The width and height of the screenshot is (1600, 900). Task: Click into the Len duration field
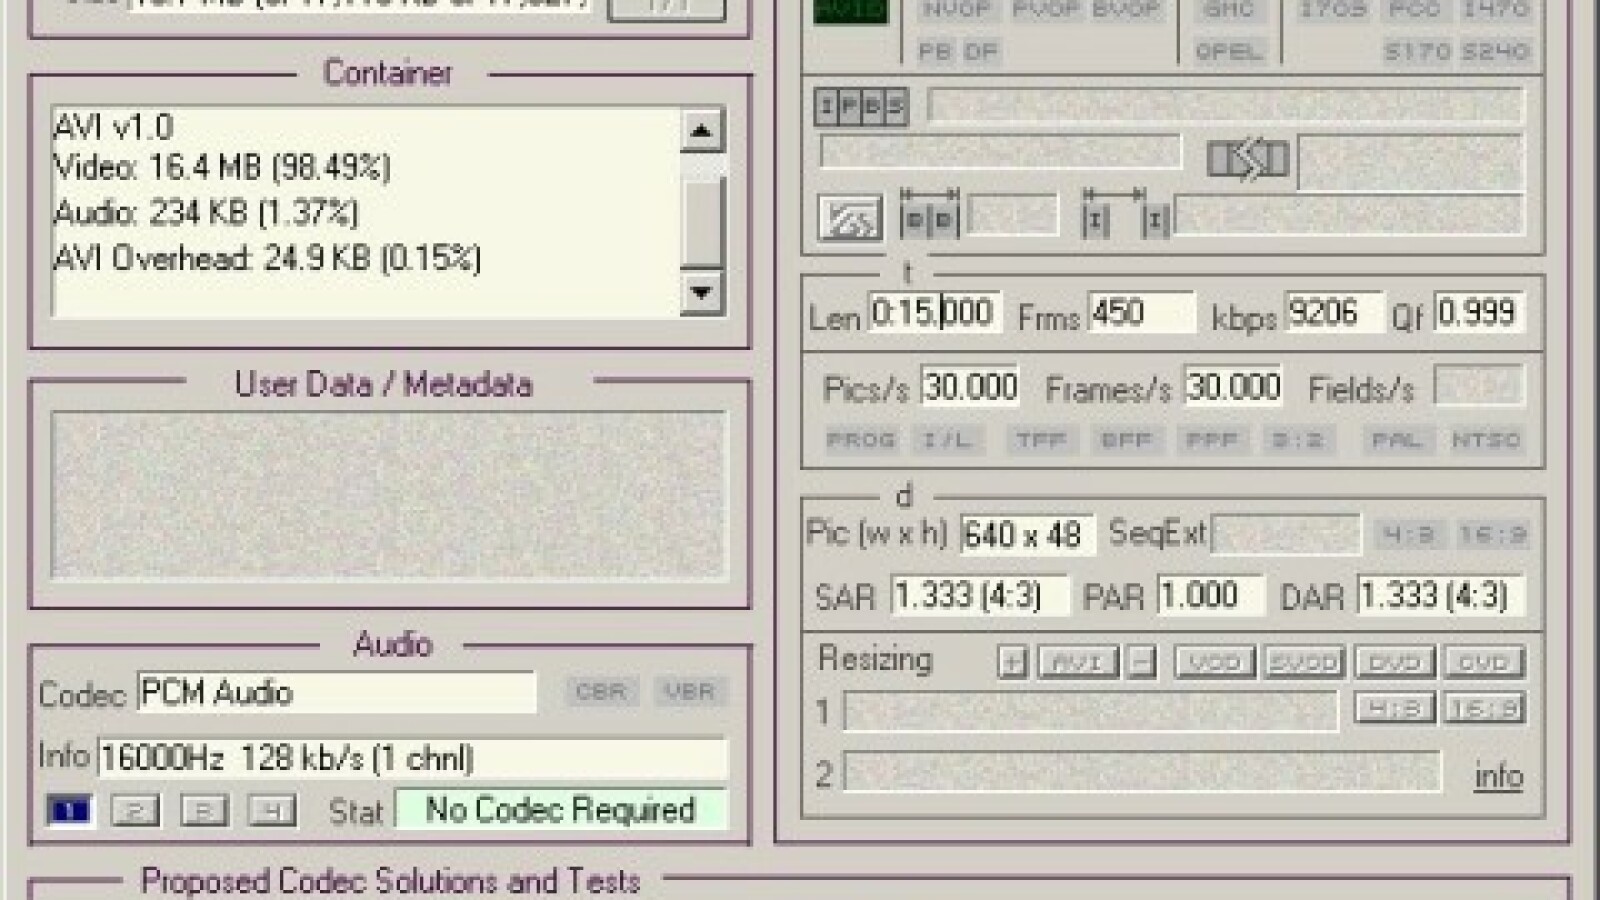933,313
